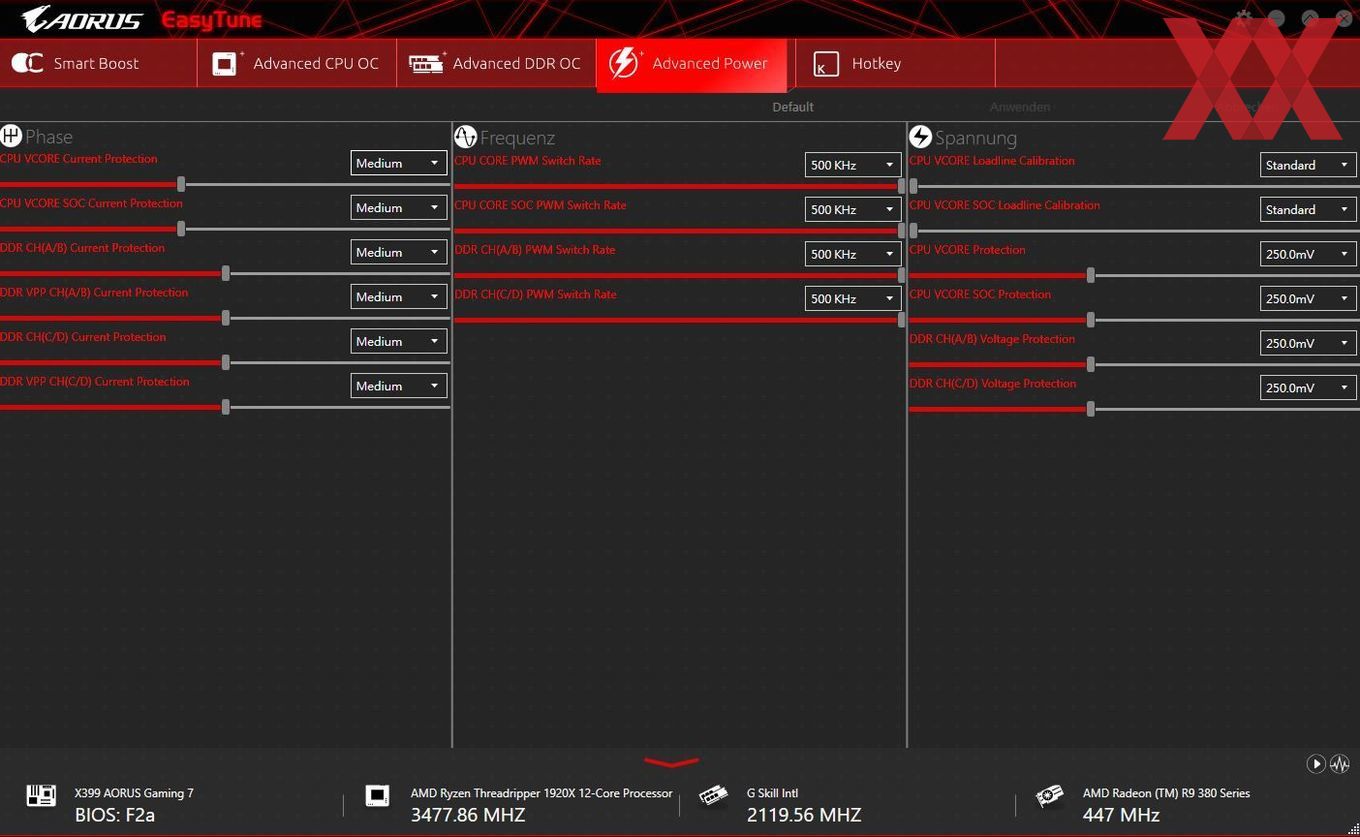Click the Spannung lightning icon
The image size is (1360, 837).
pos(920,136)
